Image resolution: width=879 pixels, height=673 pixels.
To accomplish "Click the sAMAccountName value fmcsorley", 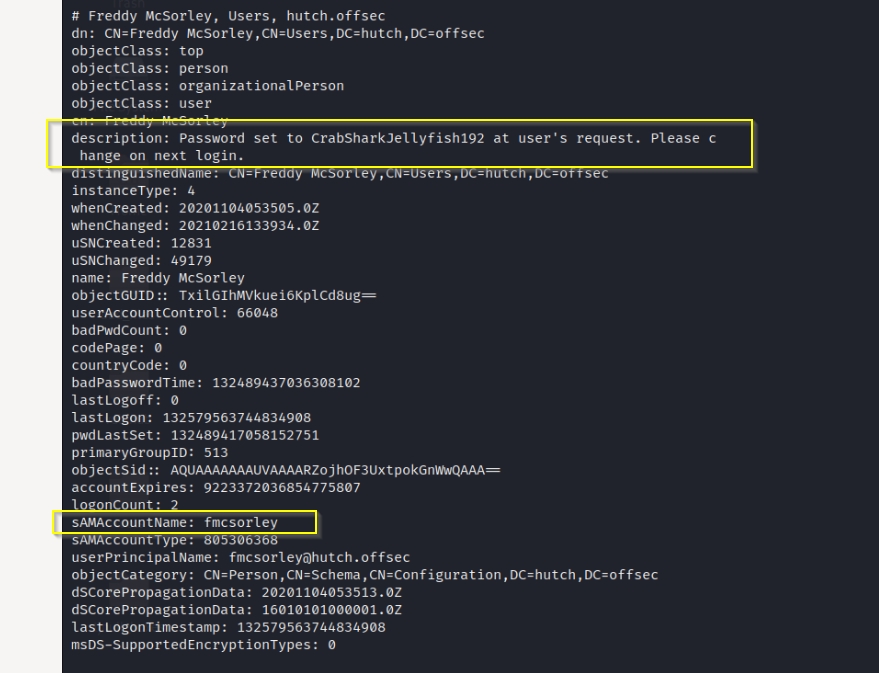I will [x=241, y=522].
